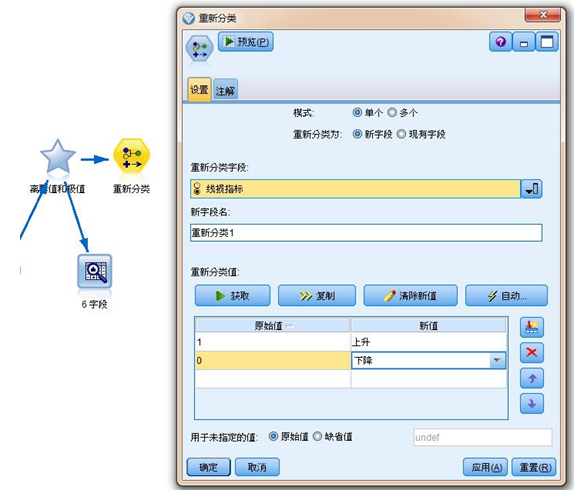The image size is (574, 492).
Task: Click the yellow 重新分类 reclassify node
Action: pos(131,157)
